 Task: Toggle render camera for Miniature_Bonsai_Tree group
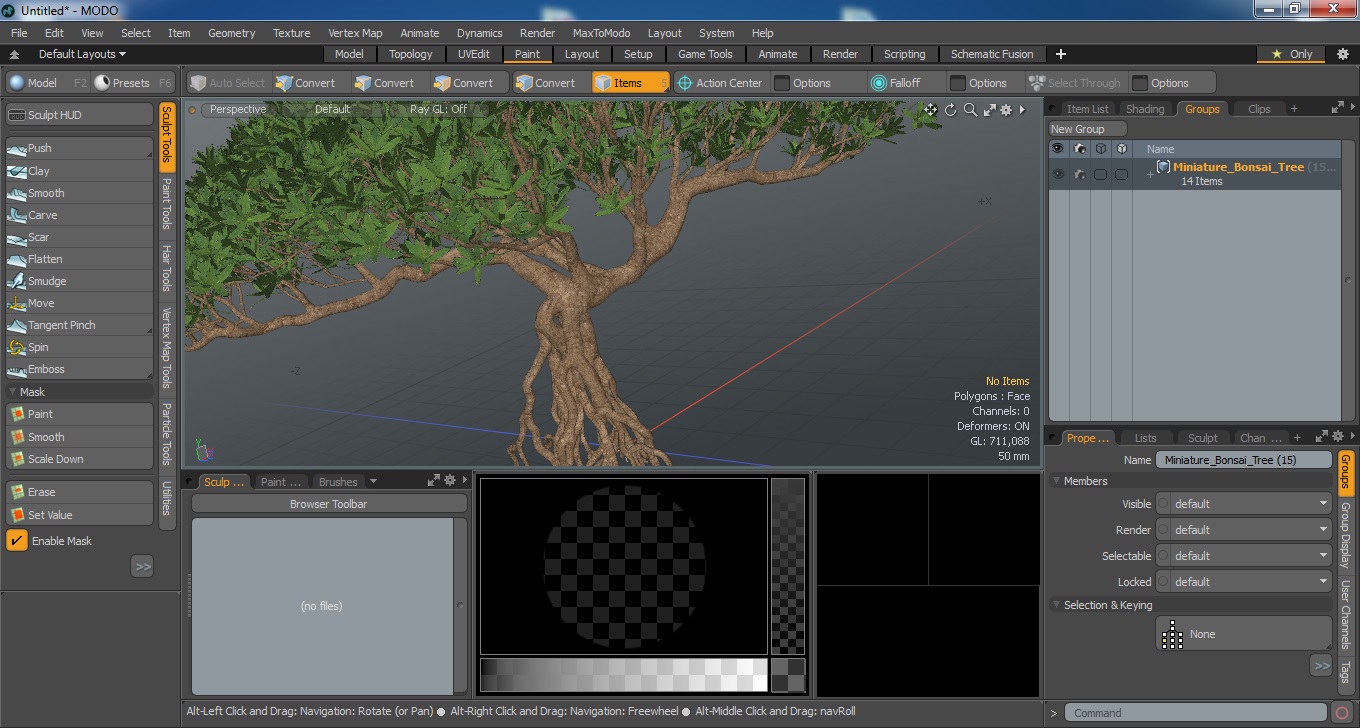click(1080, 174)
